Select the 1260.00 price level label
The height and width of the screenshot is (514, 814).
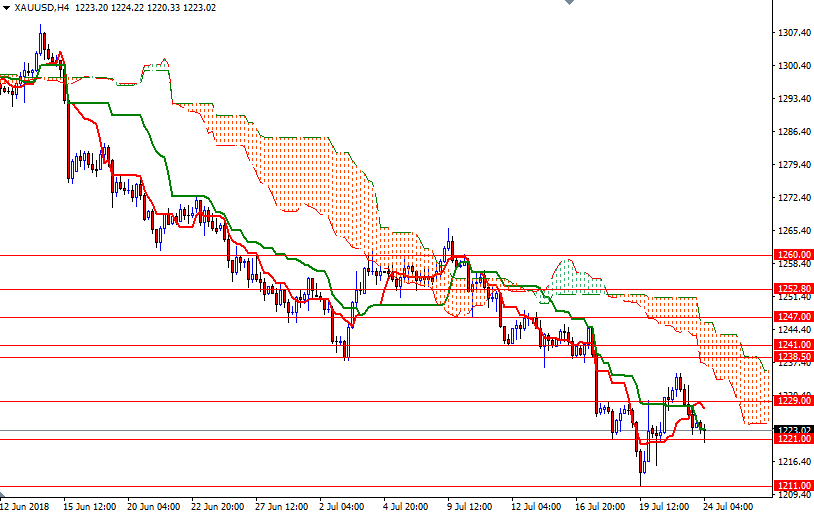pyautogui.click(x=794, y=255)
